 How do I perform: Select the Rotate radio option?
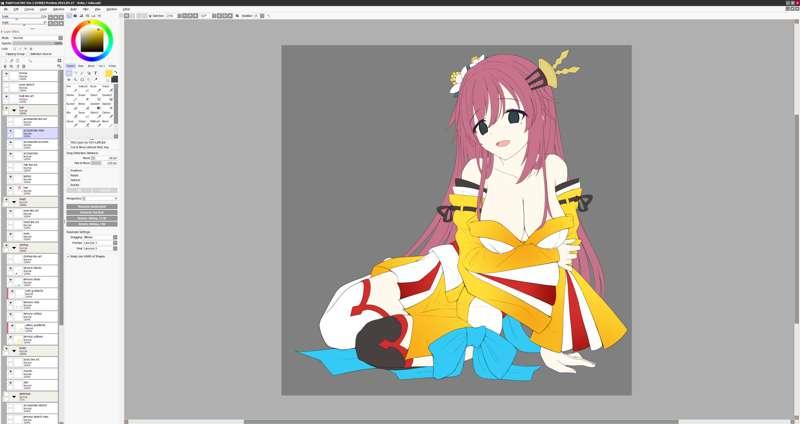coord(74,185)
